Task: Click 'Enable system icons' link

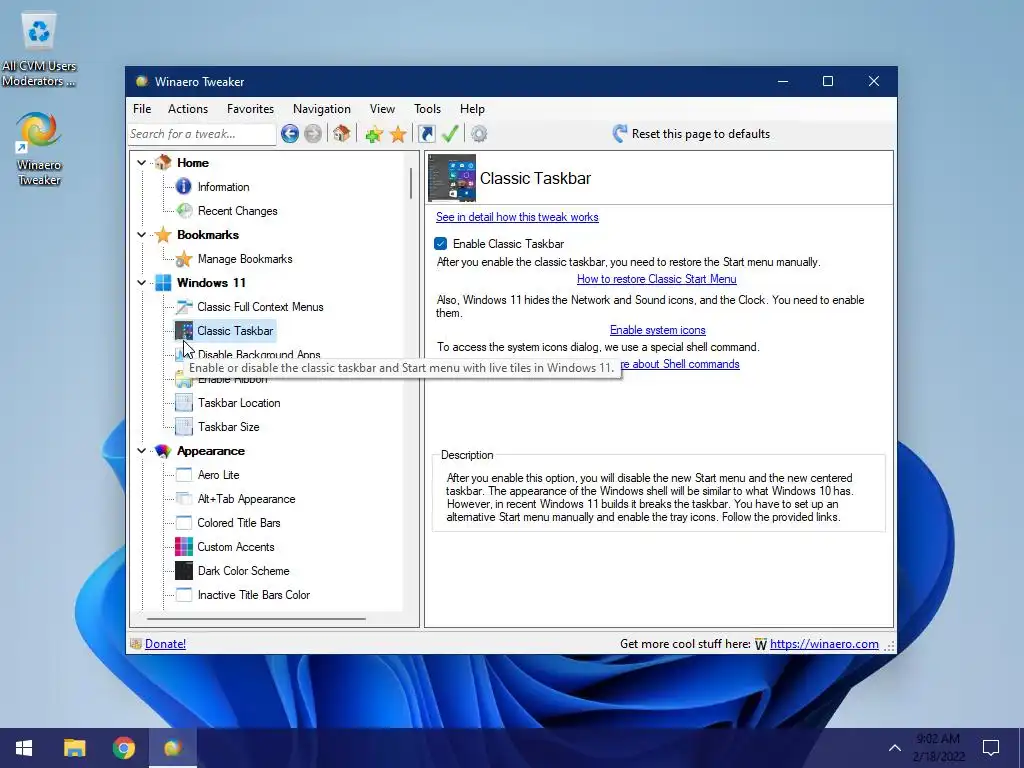Action: pos(658,330)
